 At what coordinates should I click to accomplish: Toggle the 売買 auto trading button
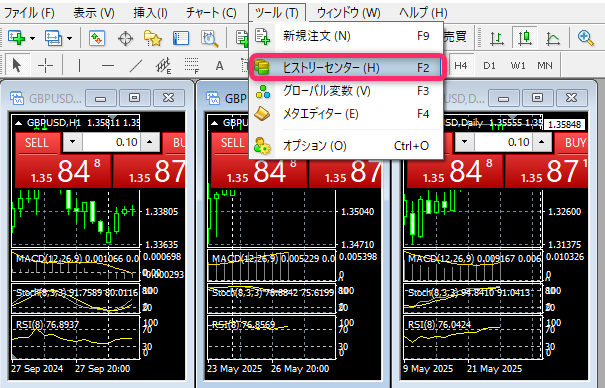coord(455,37)
